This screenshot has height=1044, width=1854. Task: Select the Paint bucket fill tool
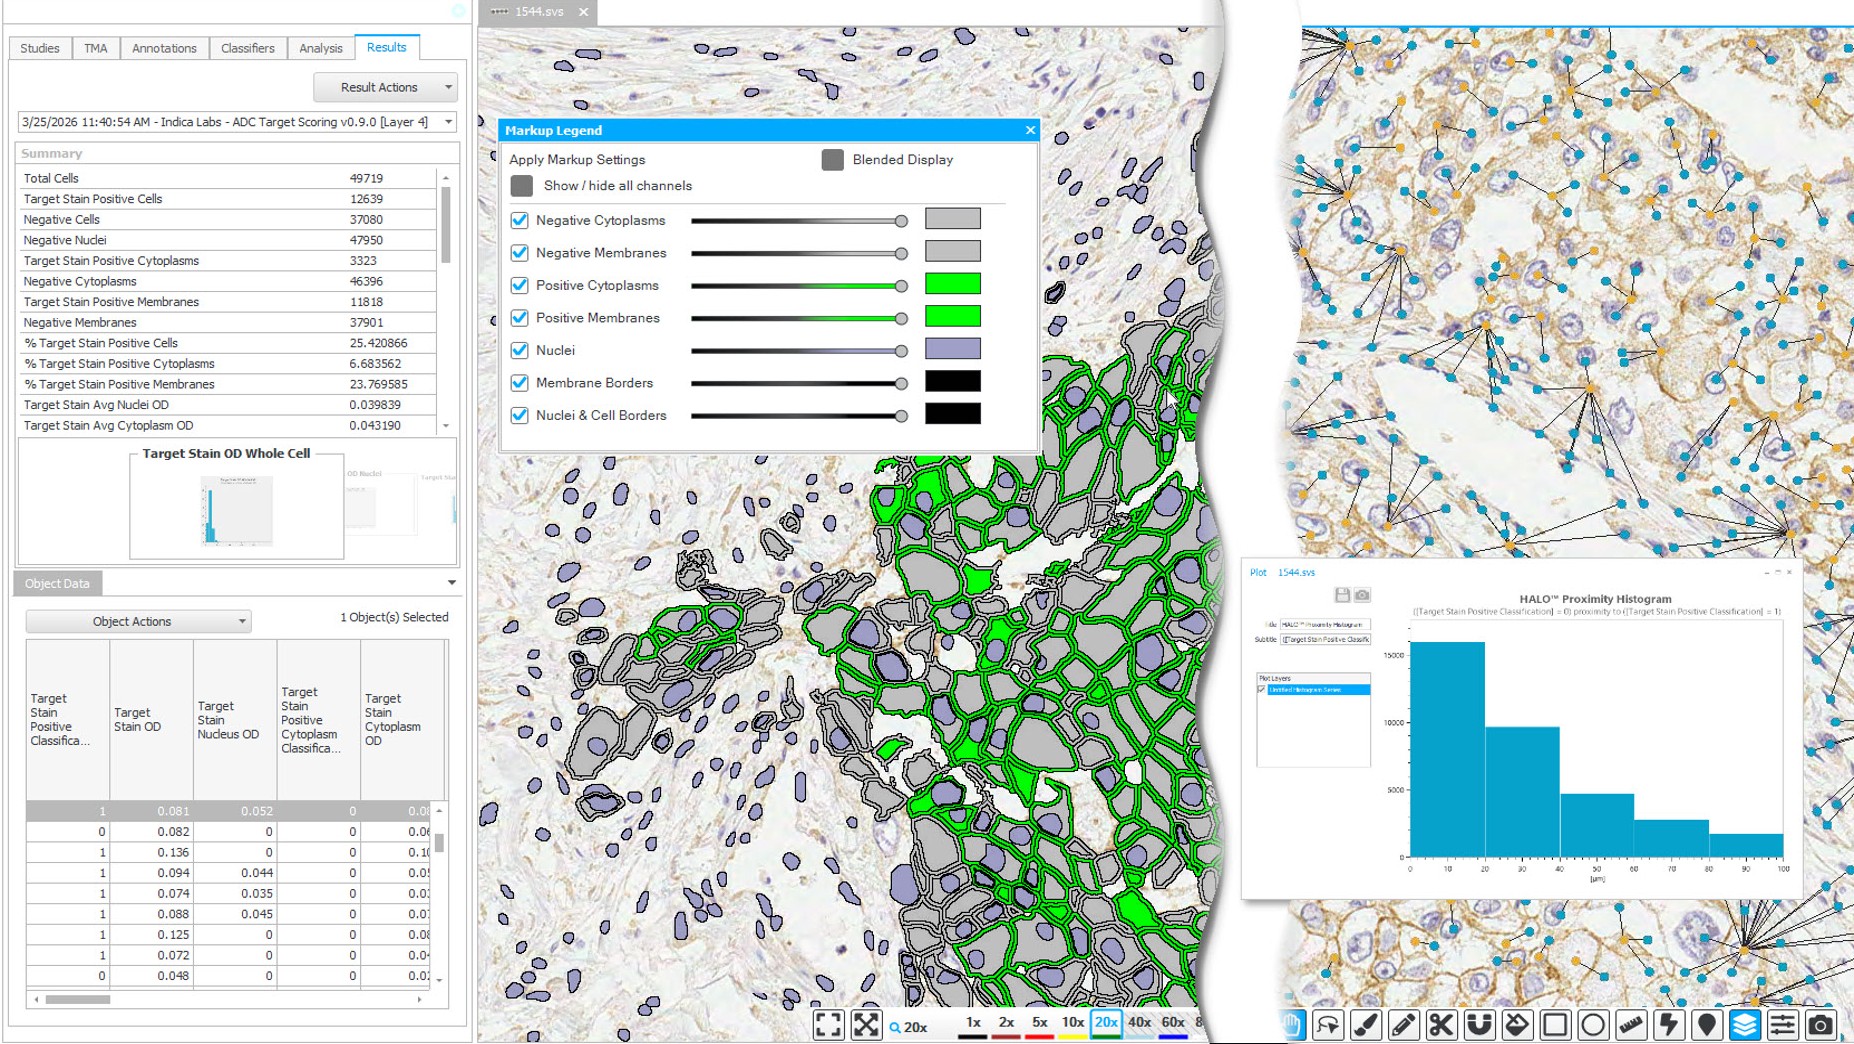[1517, 1024]
